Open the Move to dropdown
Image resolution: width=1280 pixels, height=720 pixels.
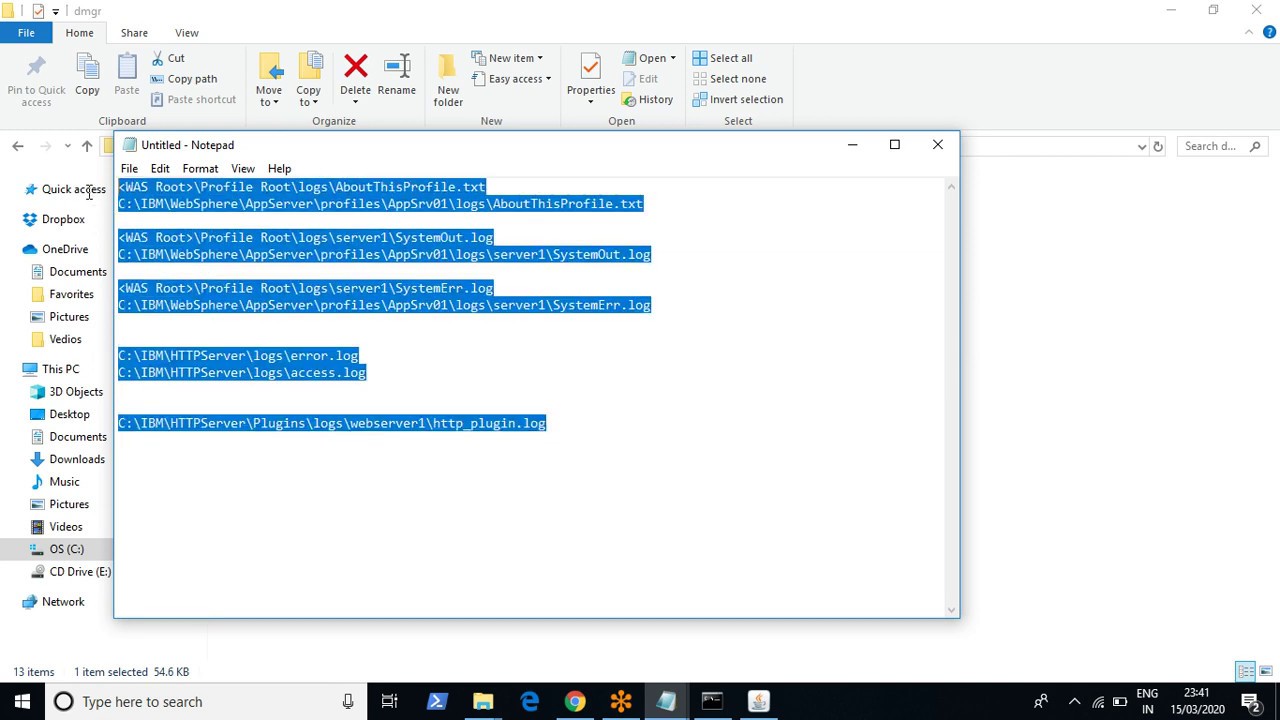269,80
